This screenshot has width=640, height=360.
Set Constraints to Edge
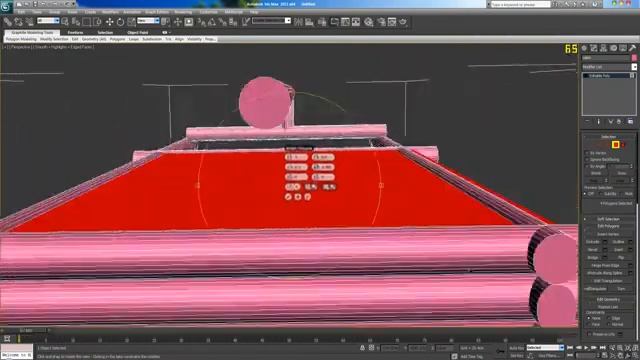point(609,318)
